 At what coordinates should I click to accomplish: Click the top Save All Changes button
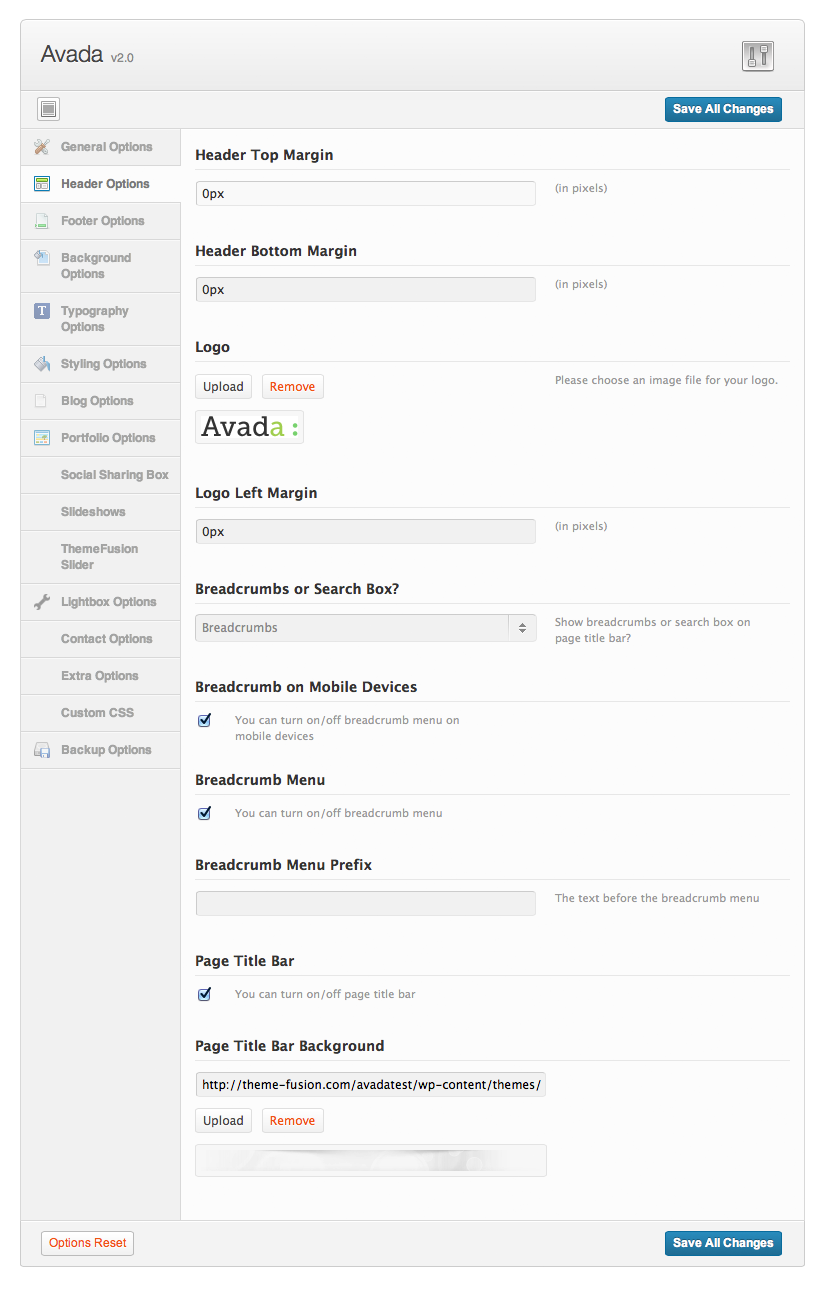click(x=722, y=109)
